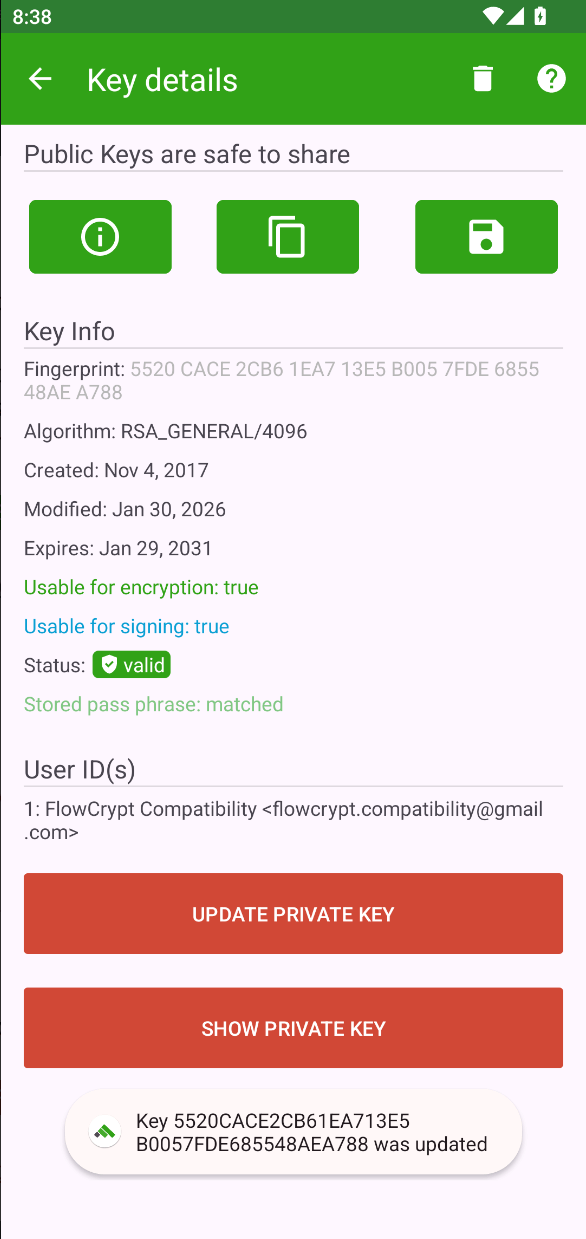Navigate back with the arrow icon
Image resolution: width=586 pixels, height=1239 pixels.
pyautogui.click(x=39, y=78)
